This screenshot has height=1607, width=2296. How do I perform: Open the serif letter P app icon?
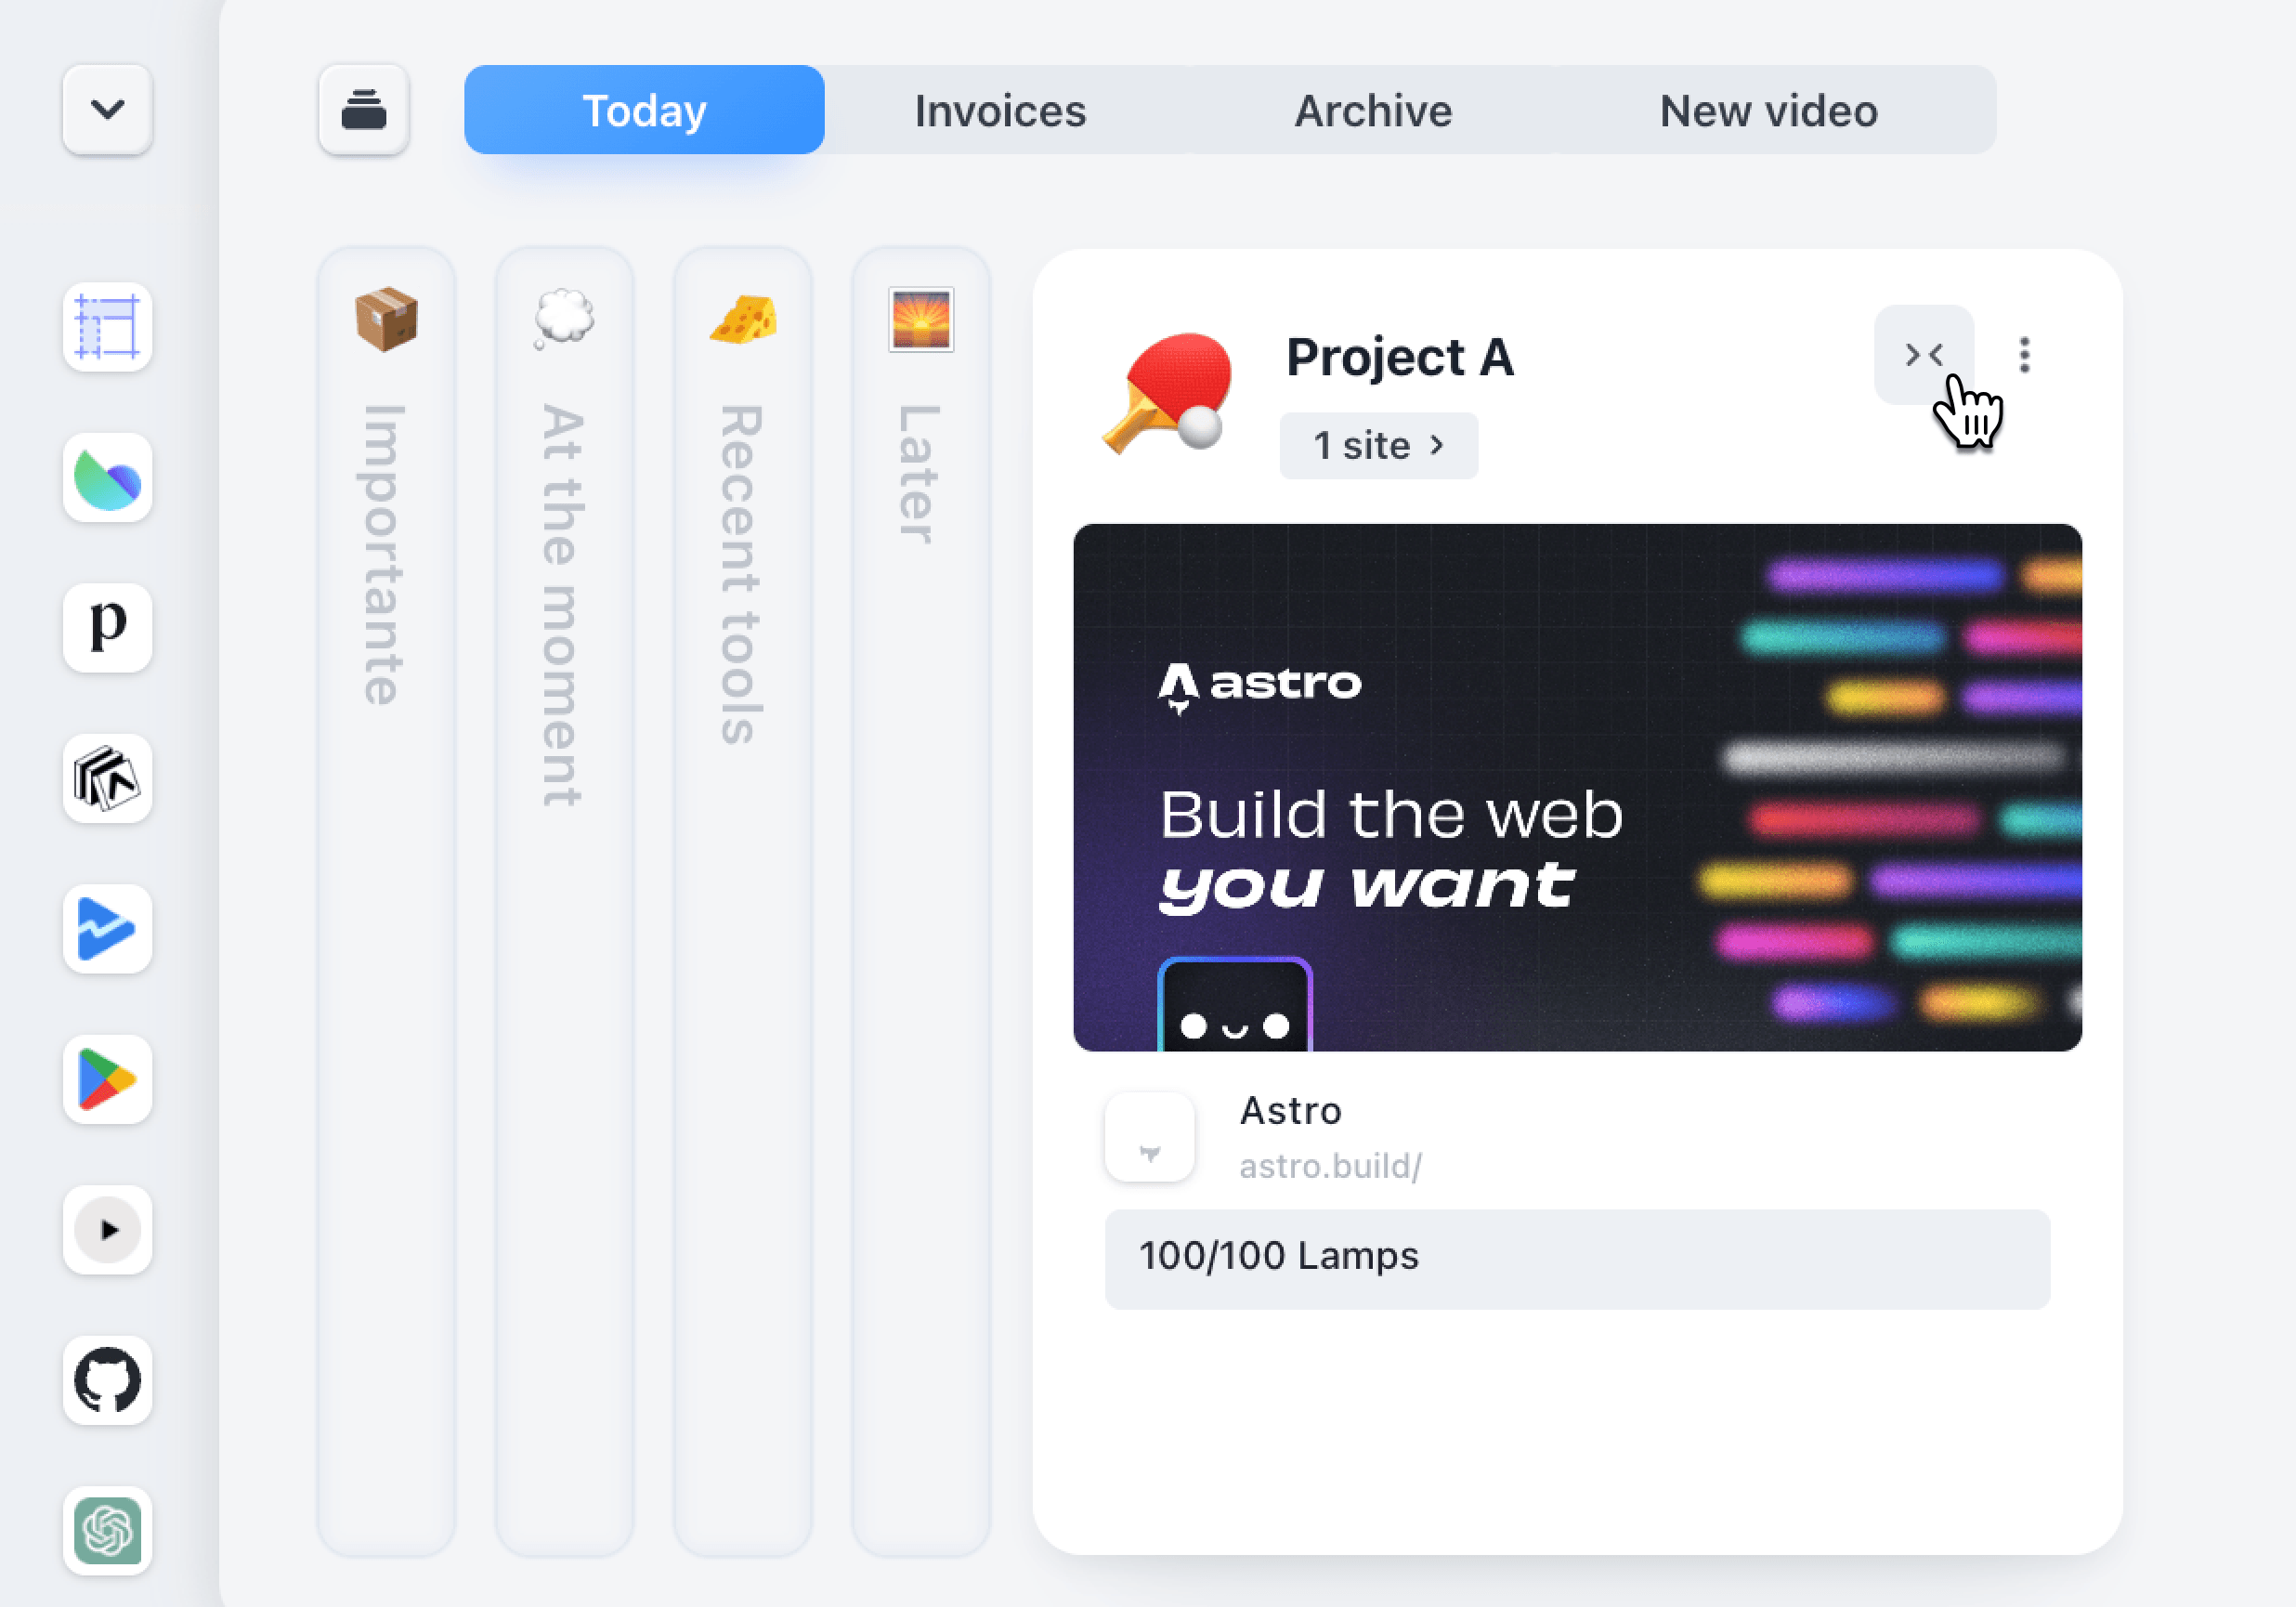coord(107,627)
